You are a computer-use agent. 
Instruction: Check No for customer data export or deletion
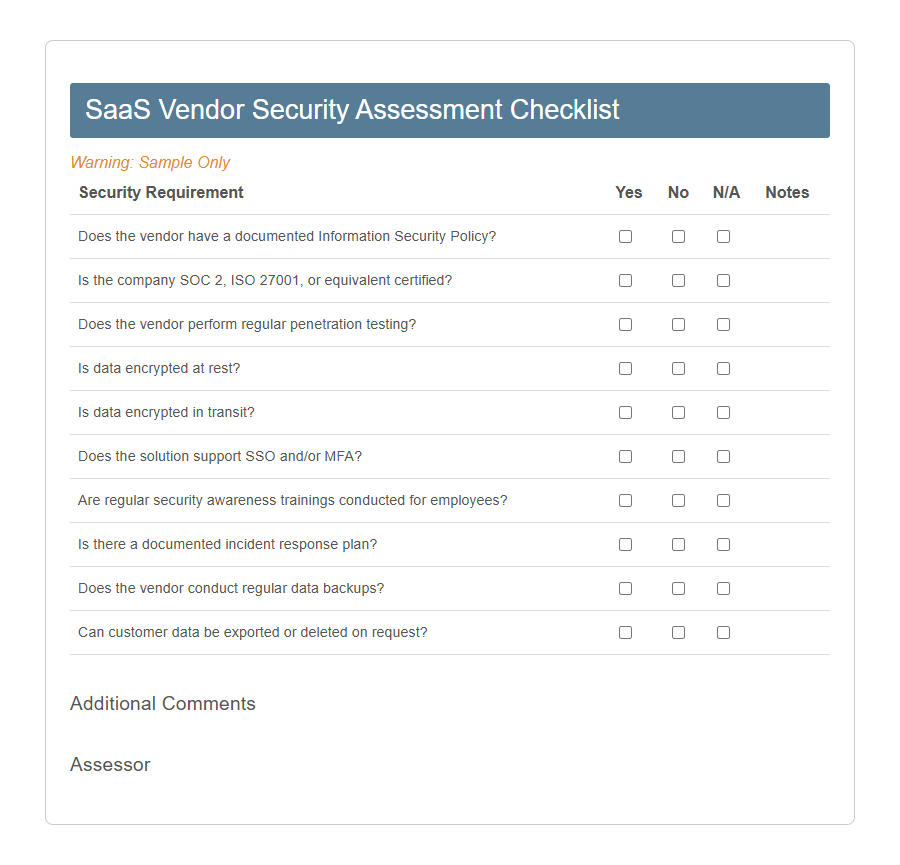point(678,632)
